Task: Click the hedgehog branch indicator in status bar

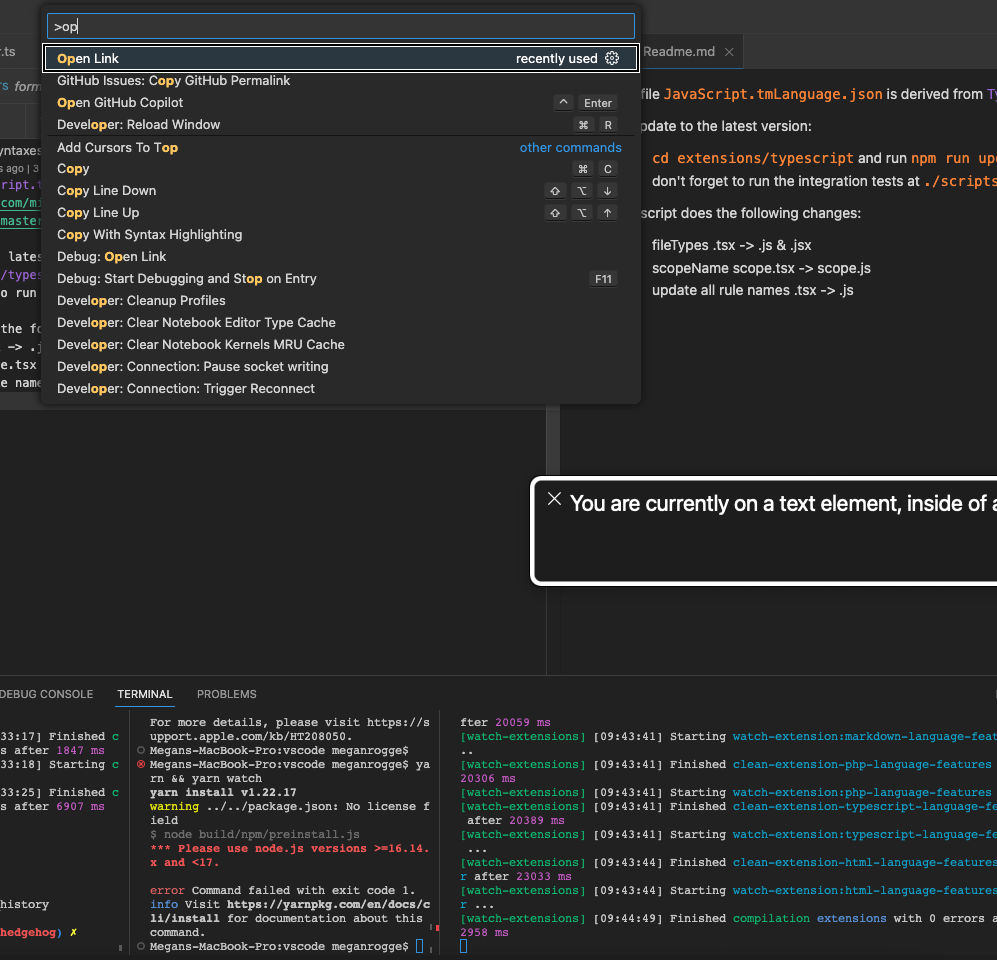Action: pyautogui.click(x=28, y=932)
